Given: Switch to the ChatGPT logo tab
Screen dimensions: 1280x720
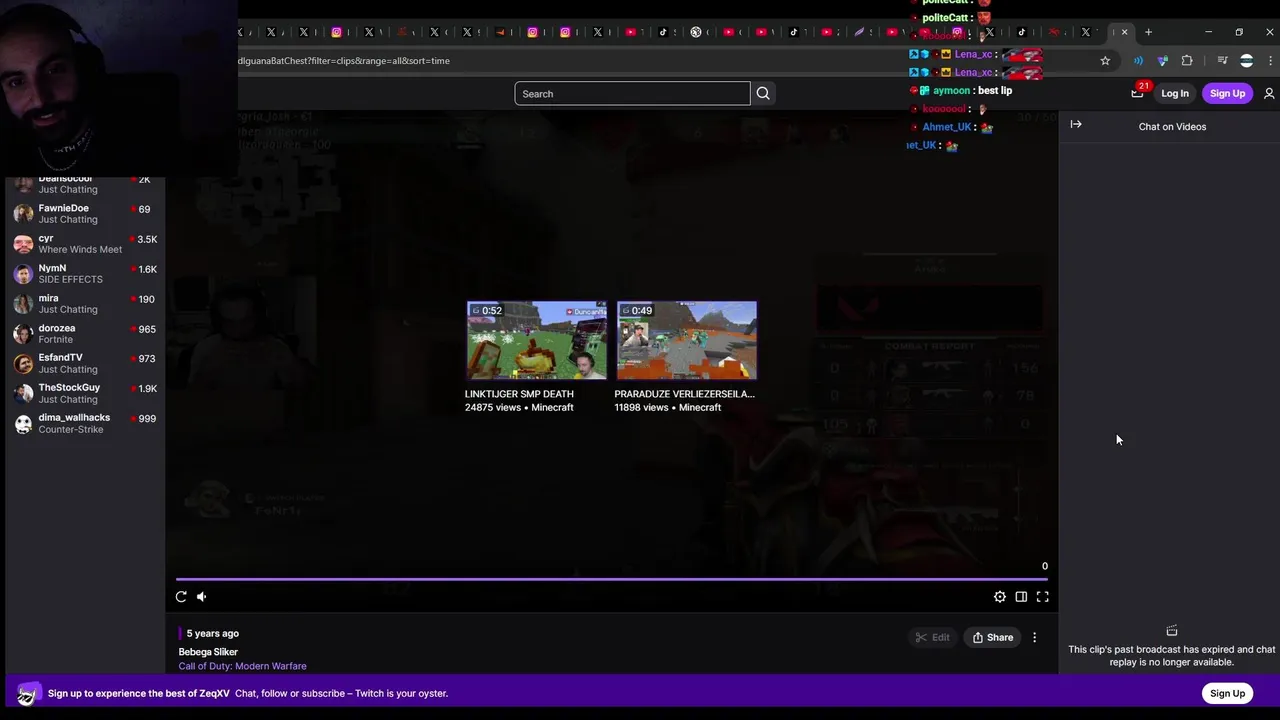Looking at the screenshot, I should click(696, 32).
